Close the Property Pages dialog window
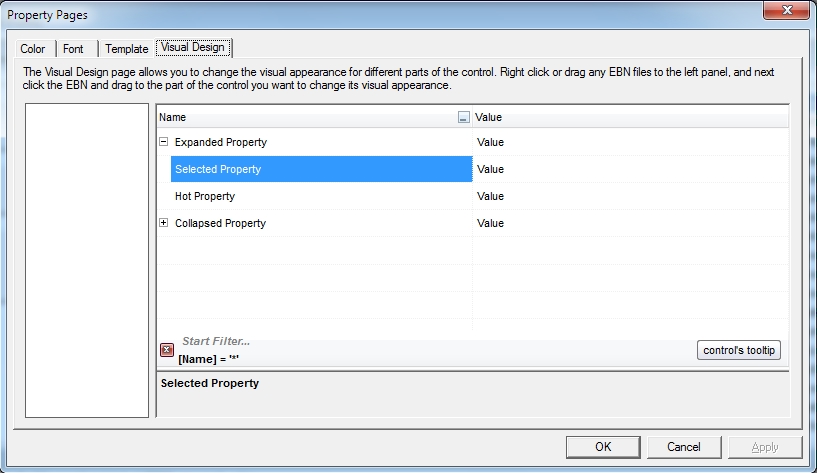Screen dimensions: 817x473 tap(786, 13)
